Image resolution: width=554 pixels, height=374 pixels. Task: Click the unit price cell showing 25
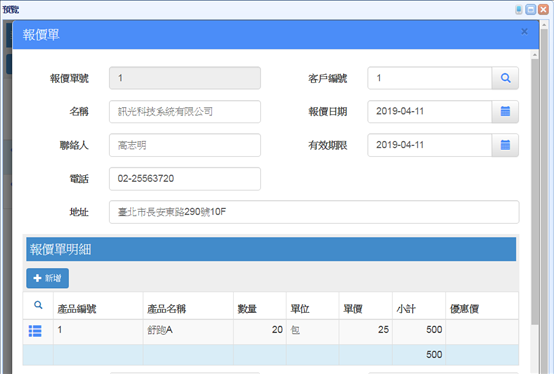pos(366,332)
